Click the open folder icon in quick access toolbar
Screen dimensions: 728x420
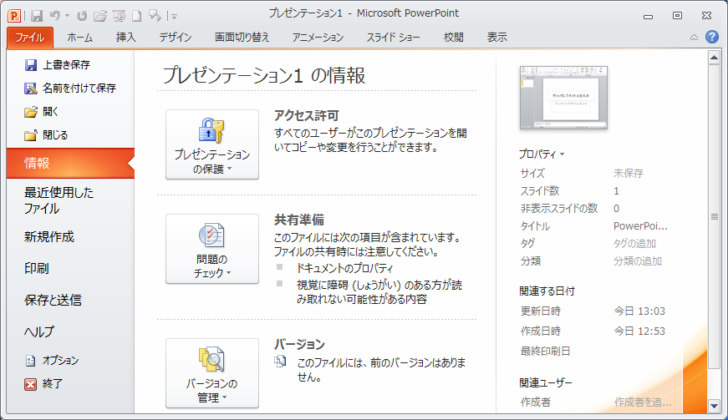[100, 16]
